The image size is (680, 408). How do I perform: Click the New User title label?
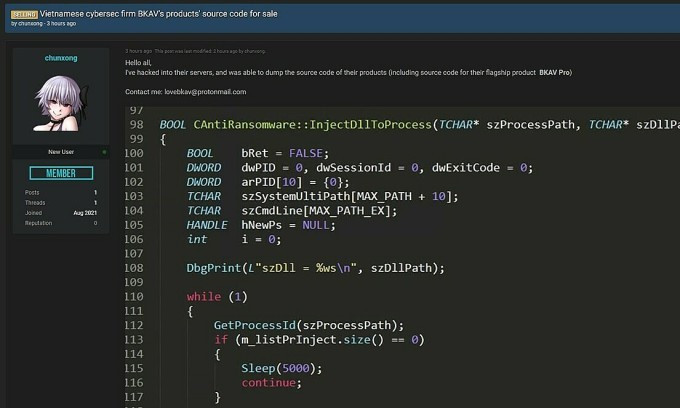61,152
